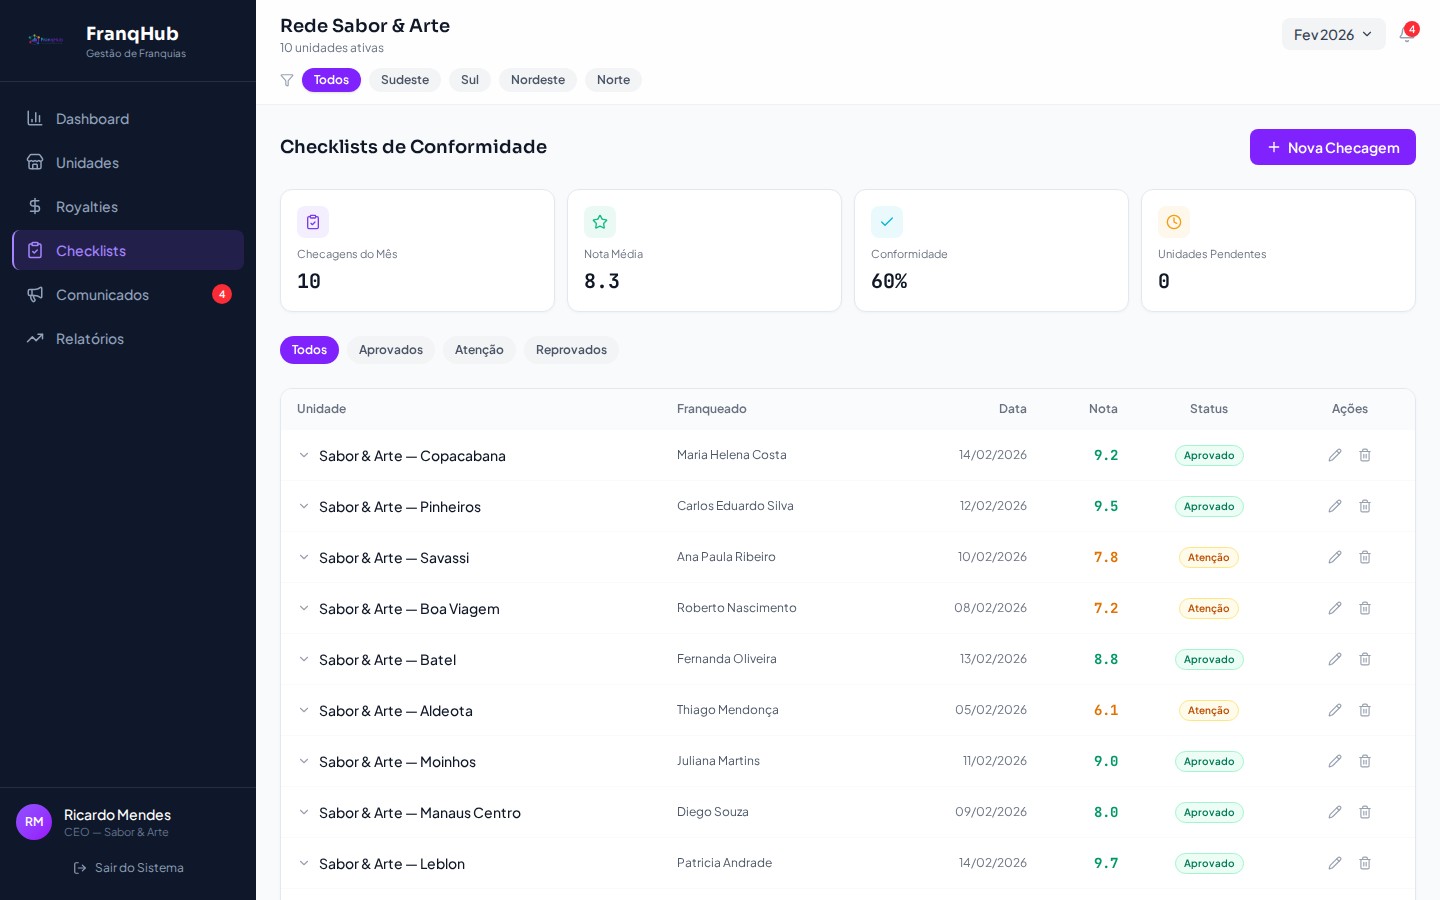Click the Nova Checagem button
Viewport: 1440px width, 900px height.
point(1333,147)
